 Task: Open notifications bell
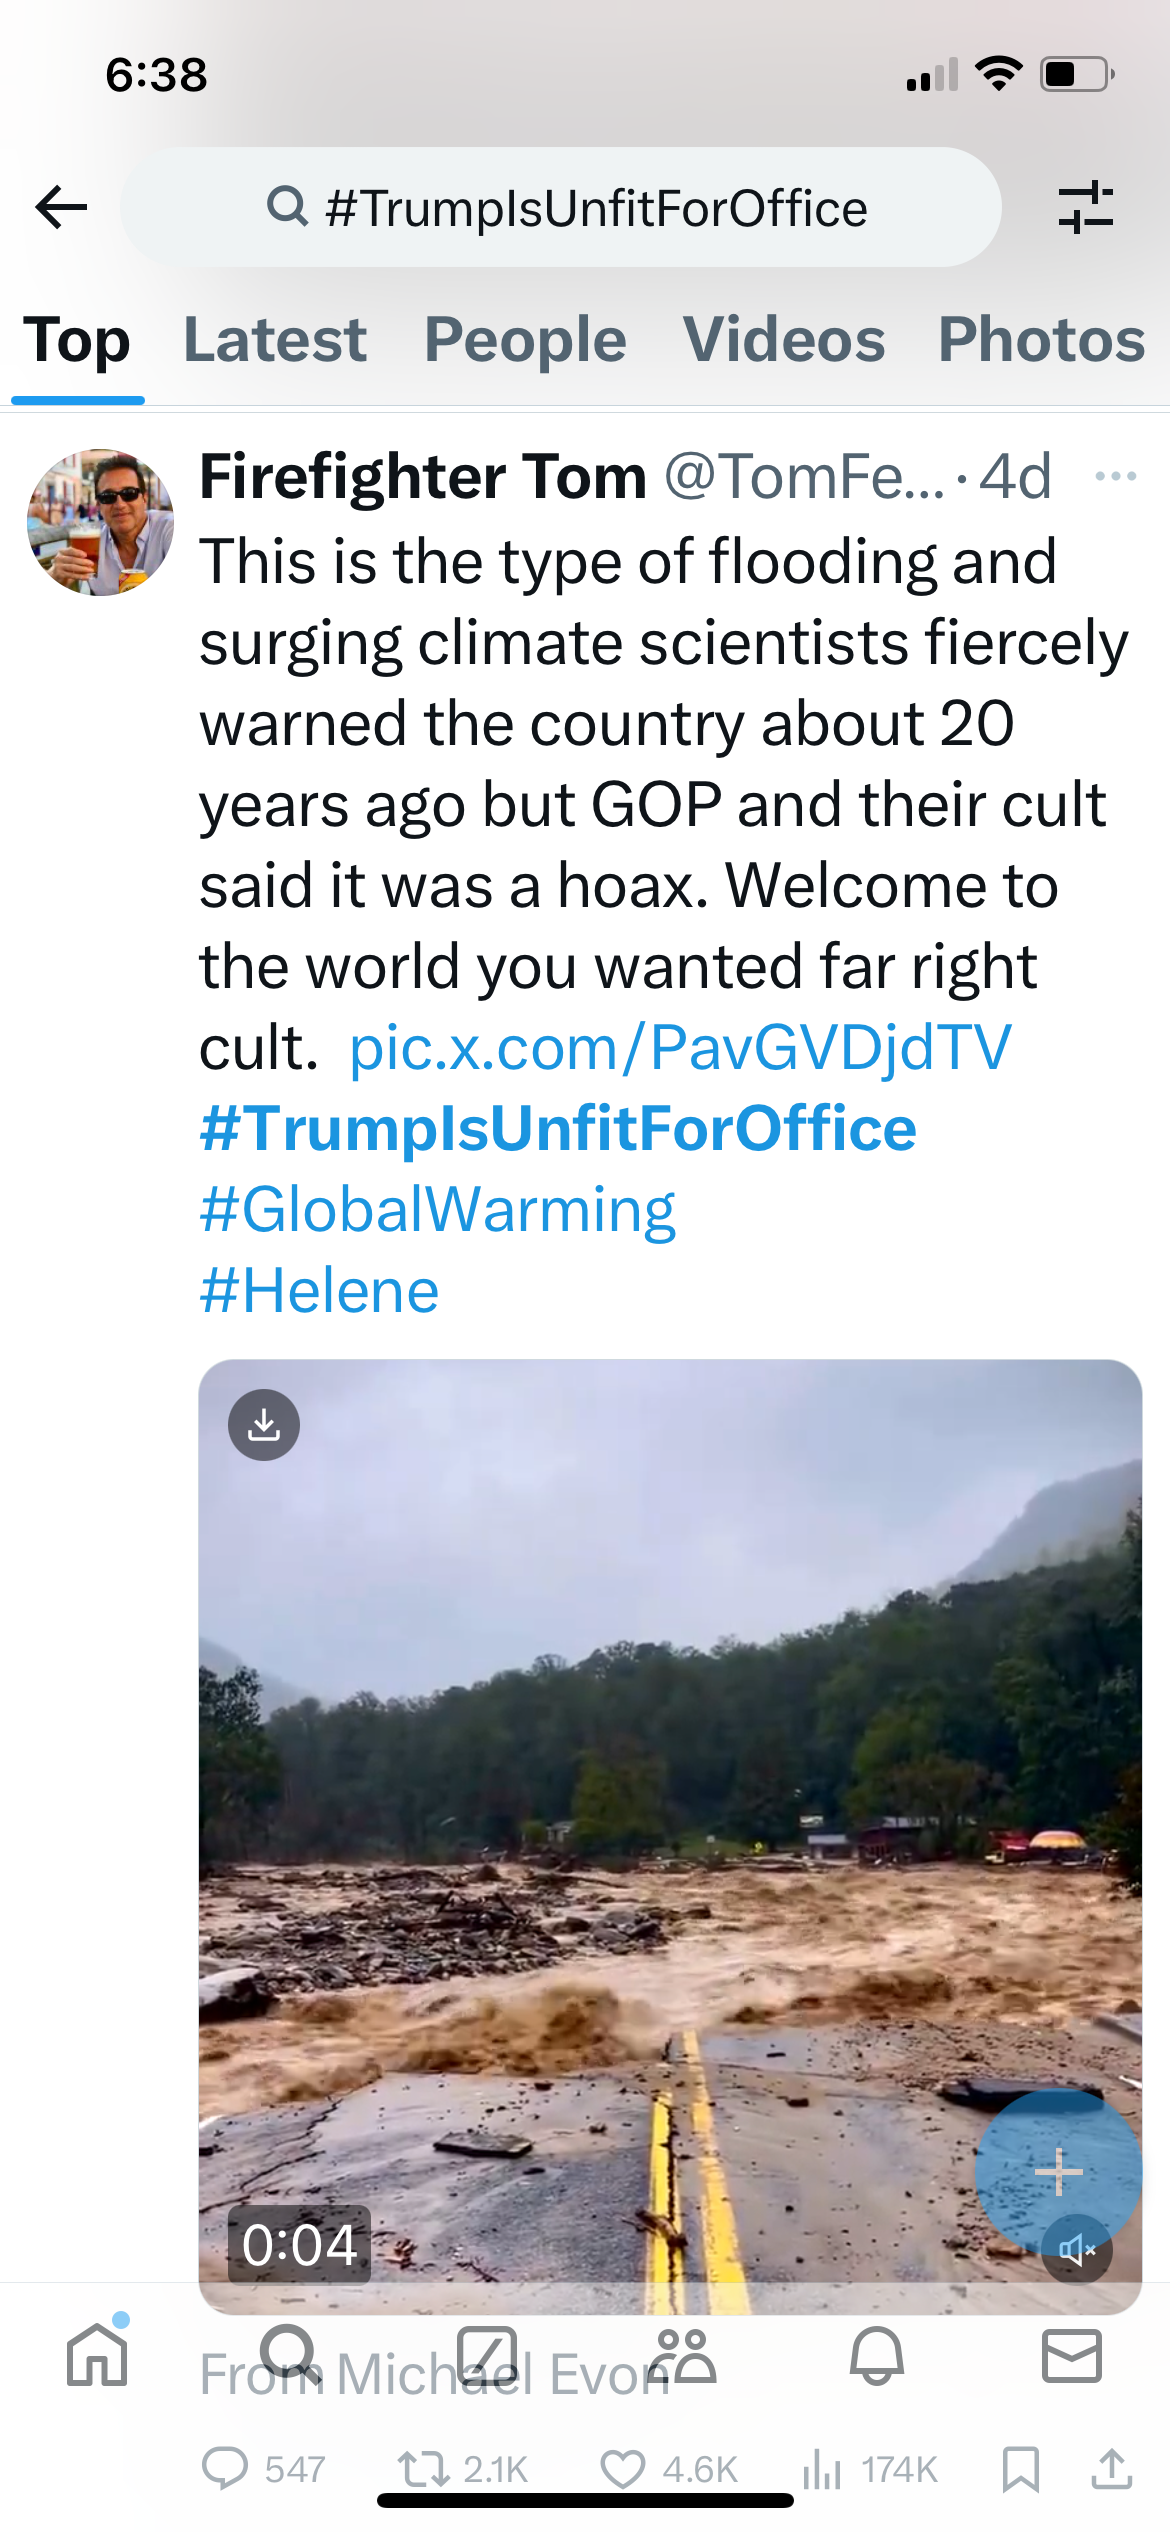click(x=877, y=2356)
